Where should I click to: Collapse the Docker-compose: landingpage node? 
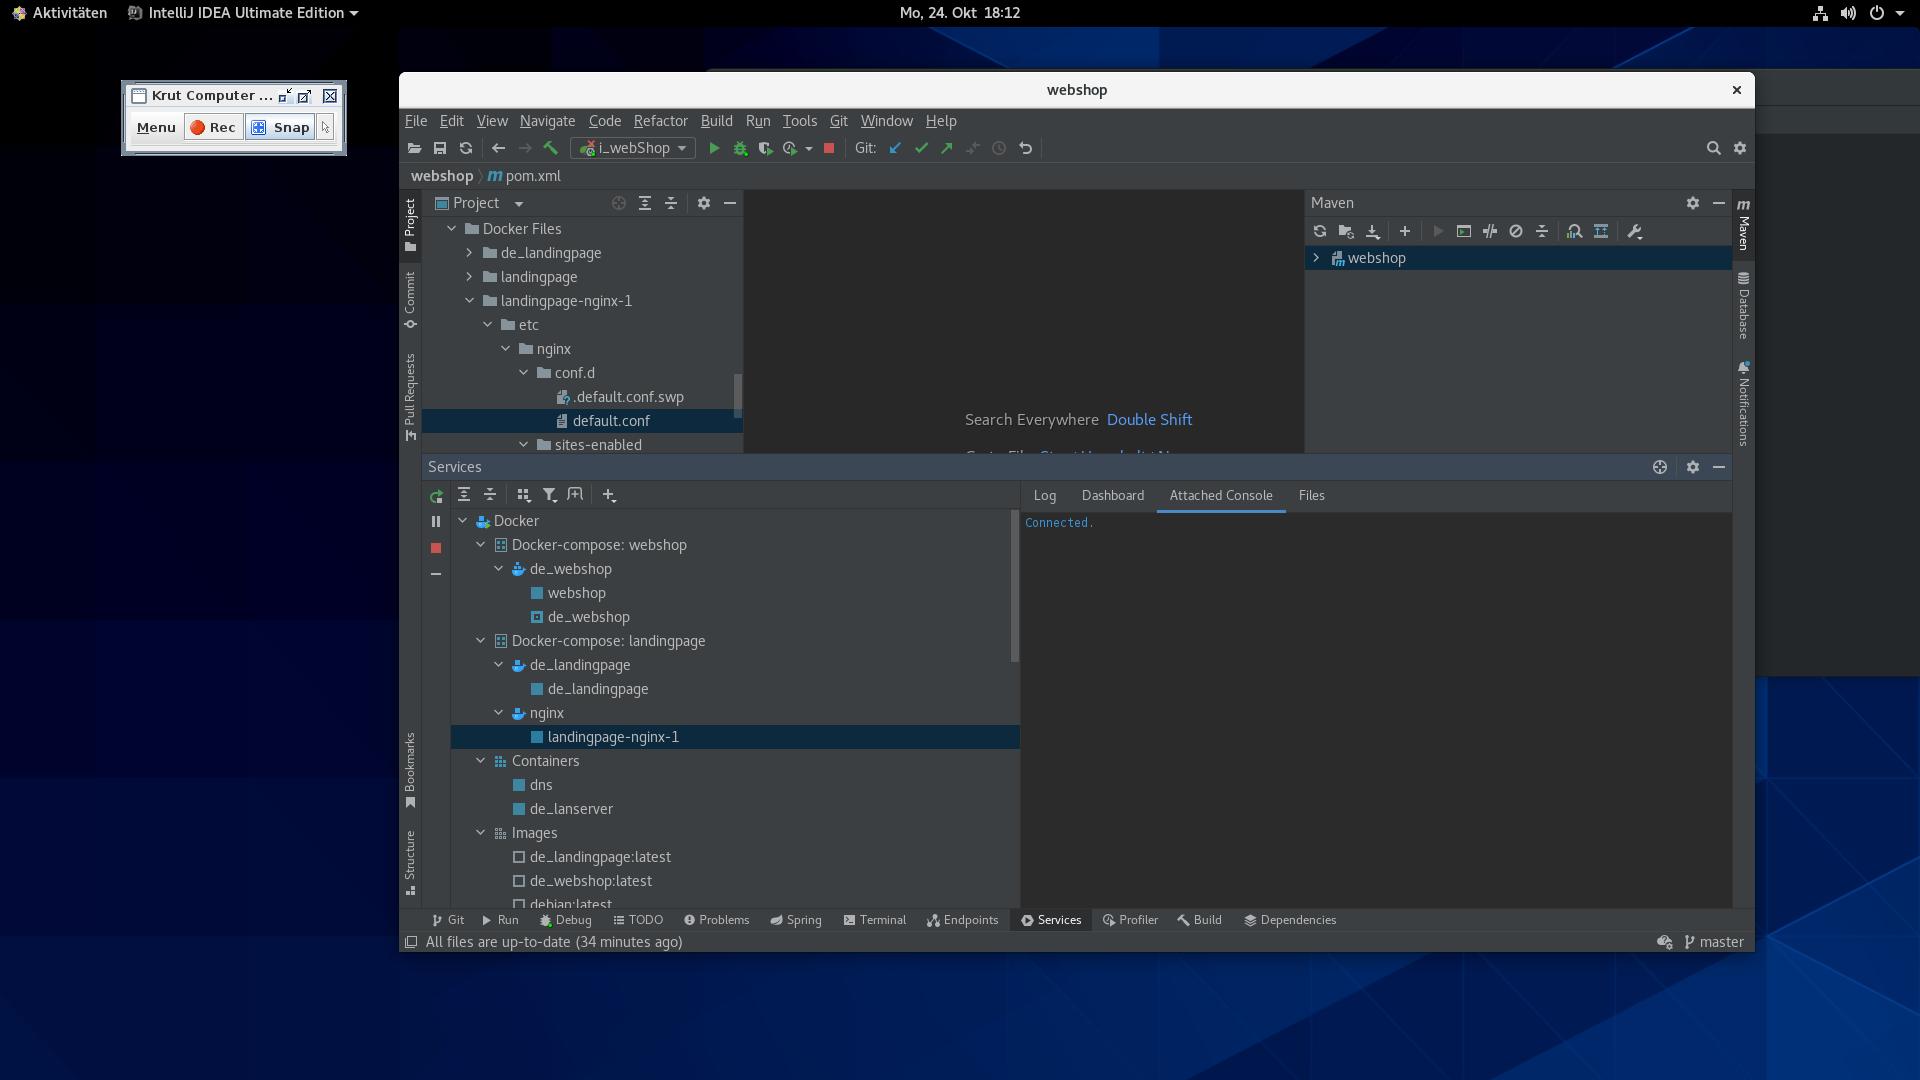click(481, 641)
